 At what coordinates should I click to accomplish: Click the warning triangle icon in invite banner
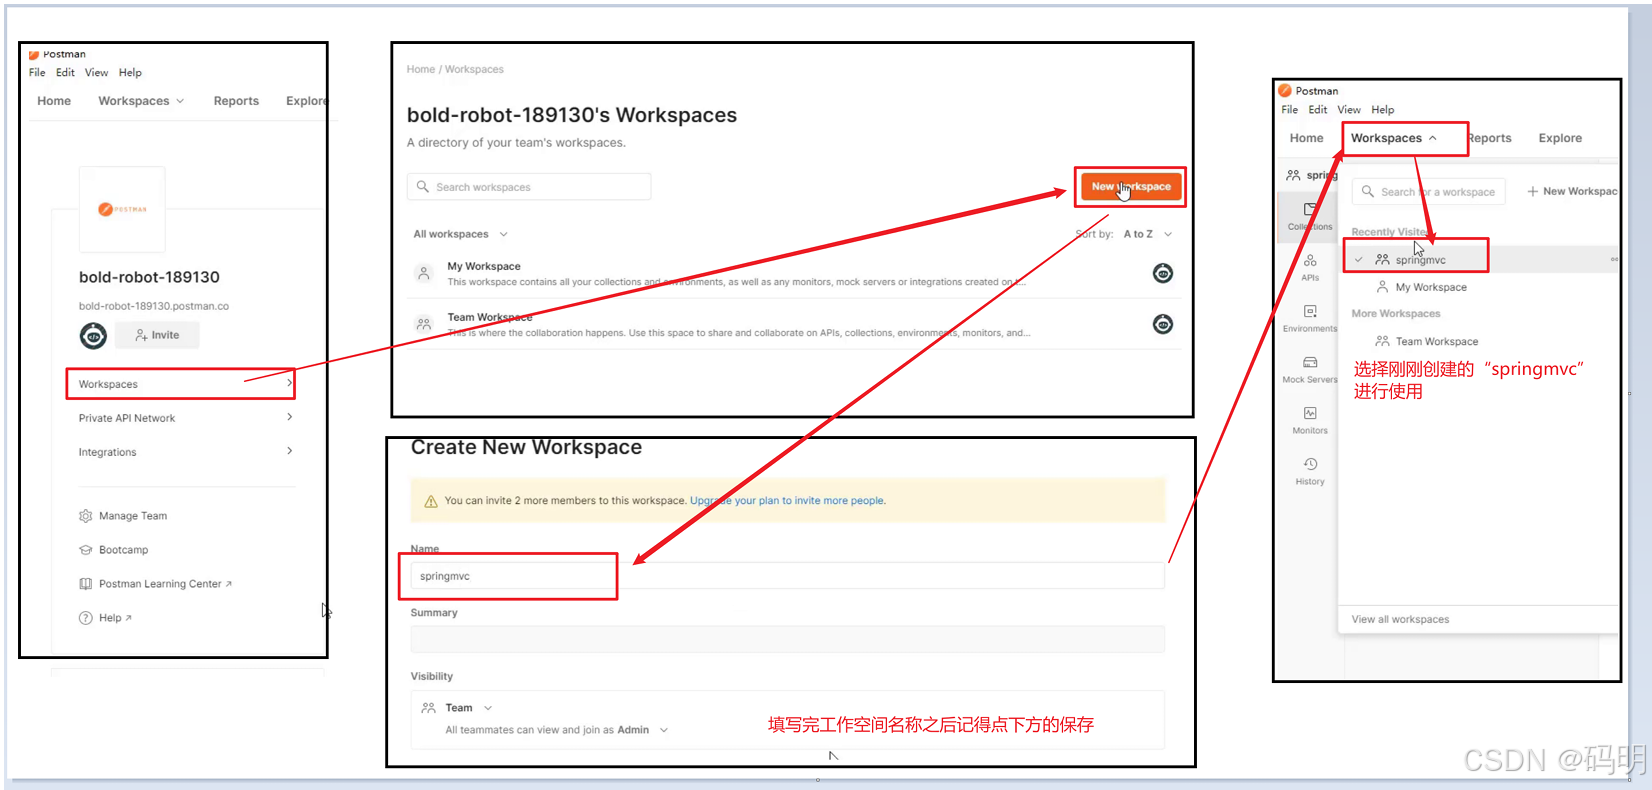[431, 501]
